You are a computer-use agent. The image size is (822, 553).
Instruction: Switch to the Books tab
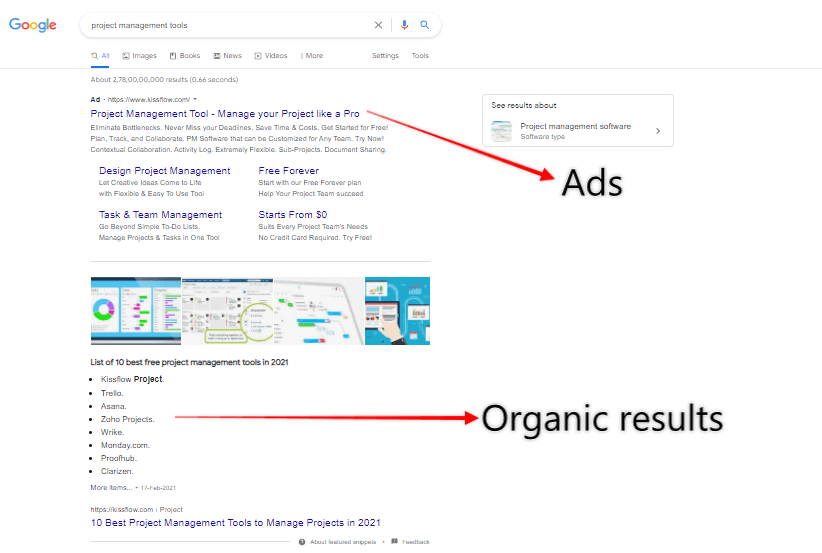pos(185,56)
